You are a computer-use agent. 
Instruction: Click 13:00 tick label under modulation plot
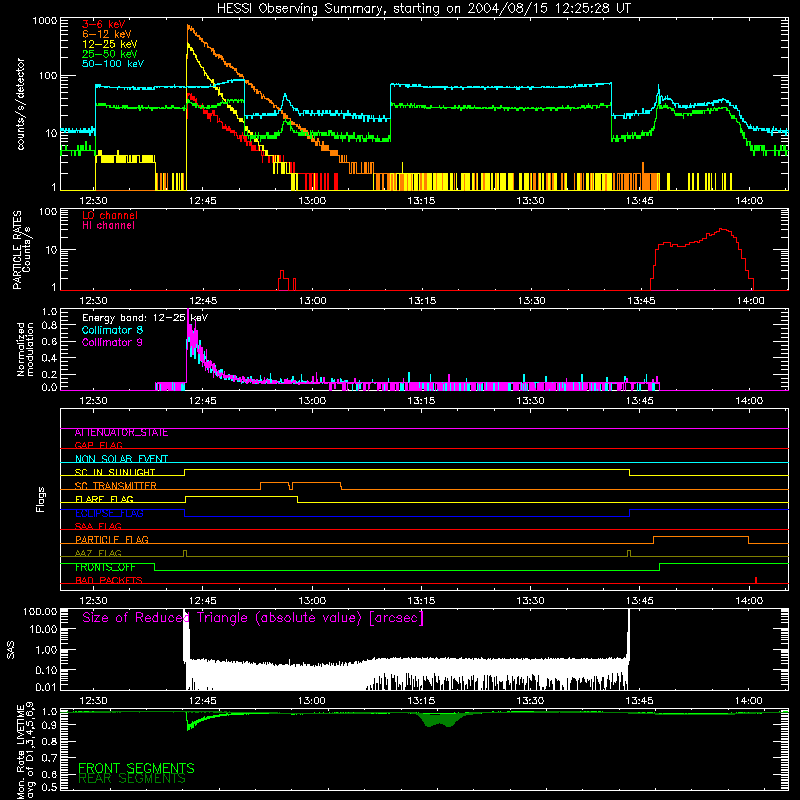pos(312,401)
